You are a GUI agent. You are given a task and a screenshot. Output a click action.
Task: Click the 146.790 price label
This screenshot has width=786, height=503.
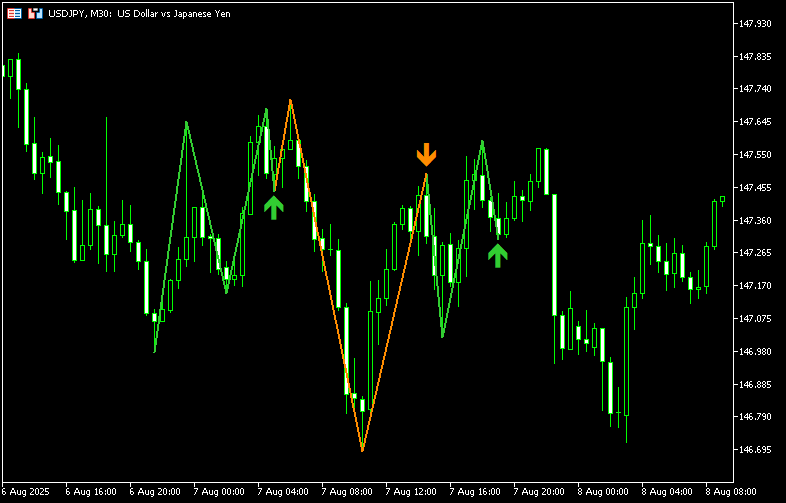755,417
